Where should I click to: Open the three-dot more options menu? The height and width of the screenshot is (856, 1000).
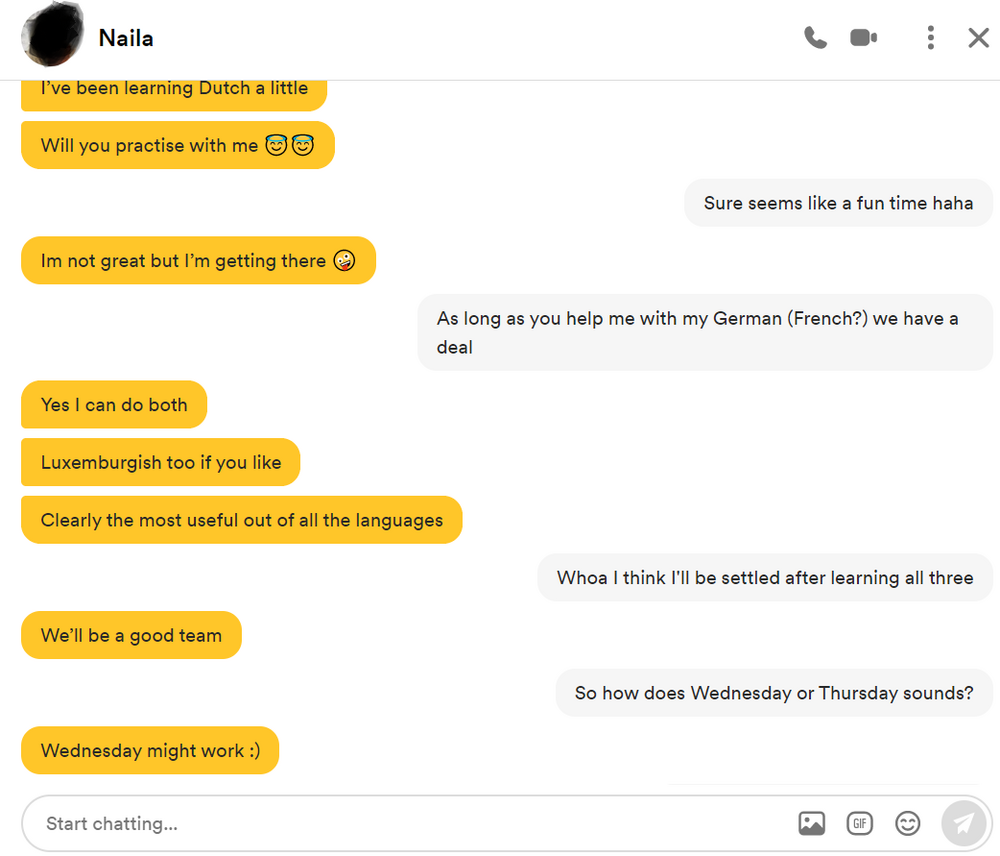(x=930, y=38)
